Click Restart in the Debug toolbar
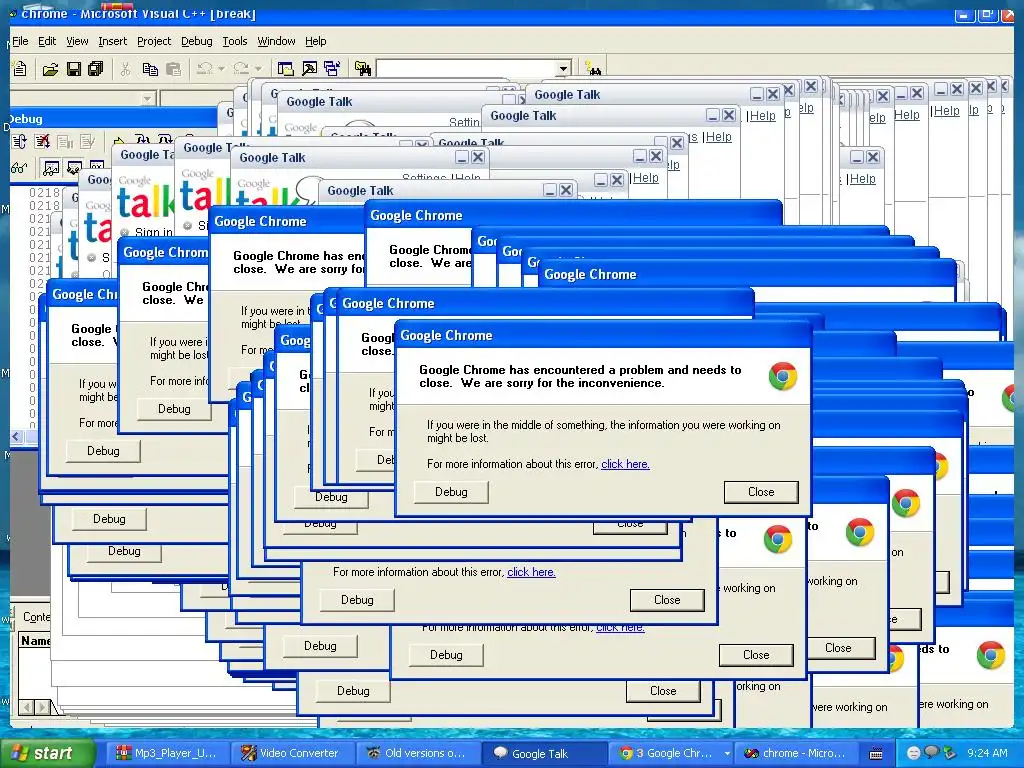The height and width of the screenshot is (768, 1024). click(19, 141)
